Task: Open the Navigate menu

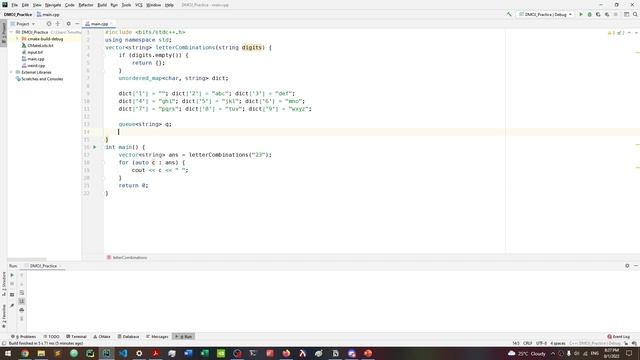Action: (x=53, y=5)
